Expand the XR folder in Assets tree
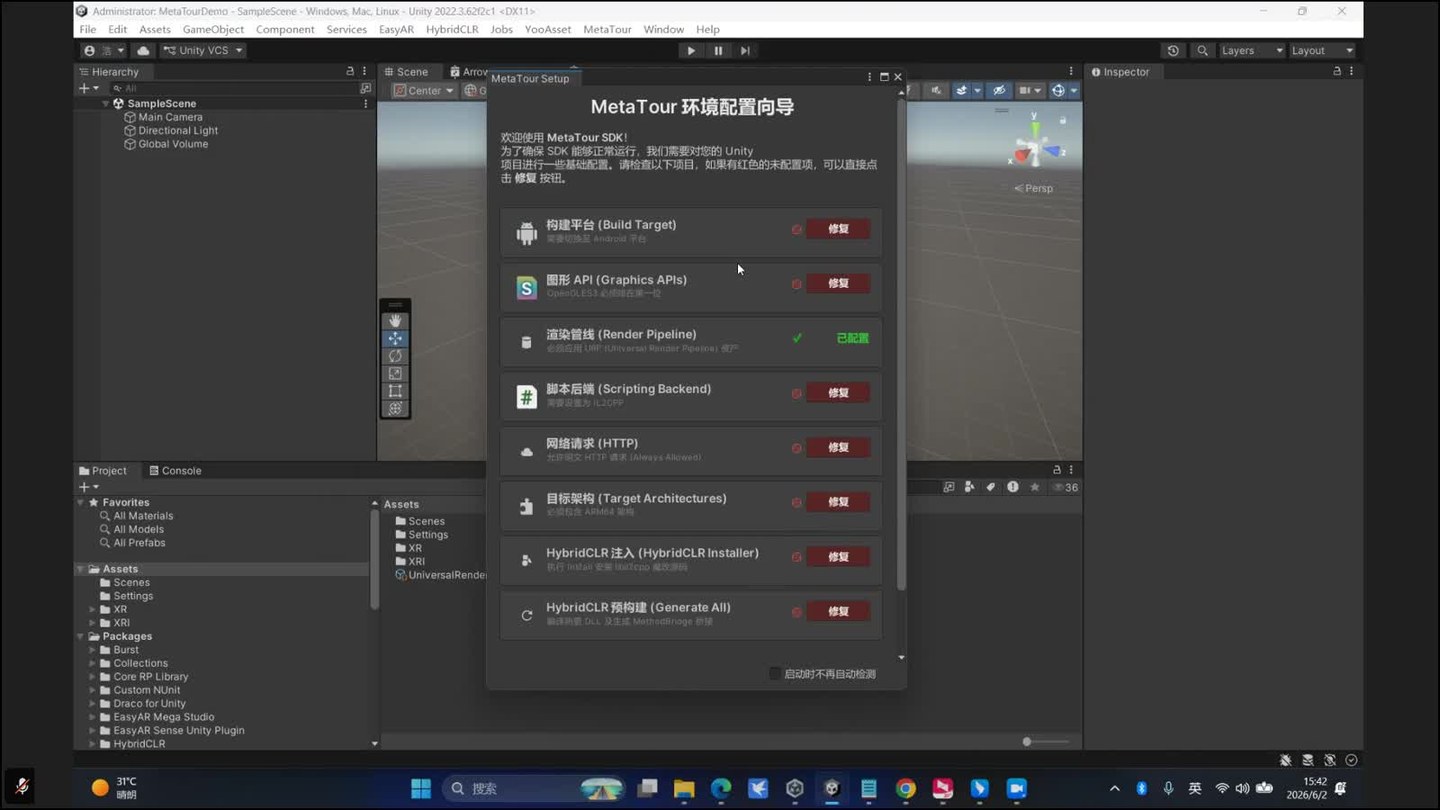 coord(92,609)
